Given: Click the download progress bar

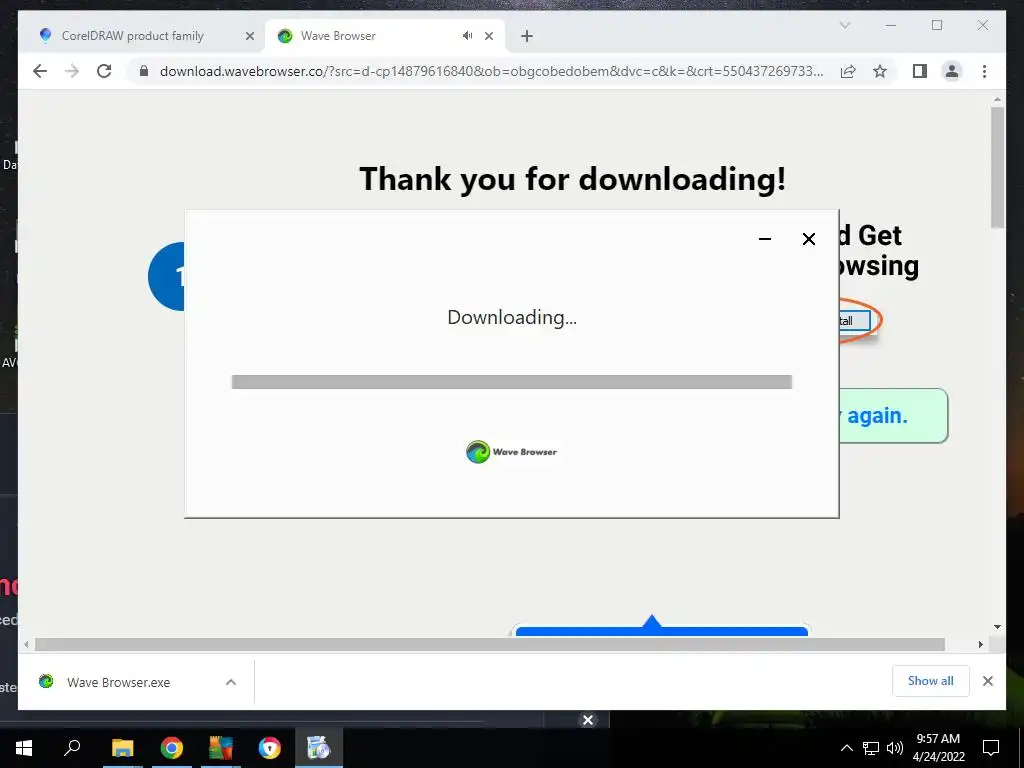Looking at the screenshot, I should click(x=512, y=382).
